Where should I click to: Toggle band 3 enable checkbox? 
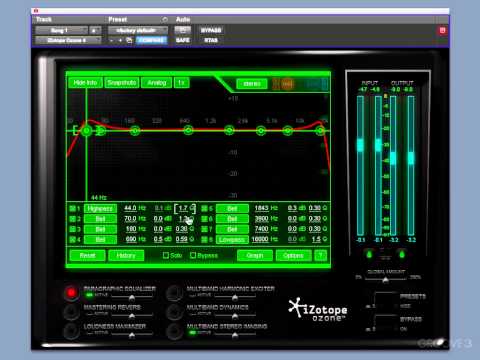[72, 229]
